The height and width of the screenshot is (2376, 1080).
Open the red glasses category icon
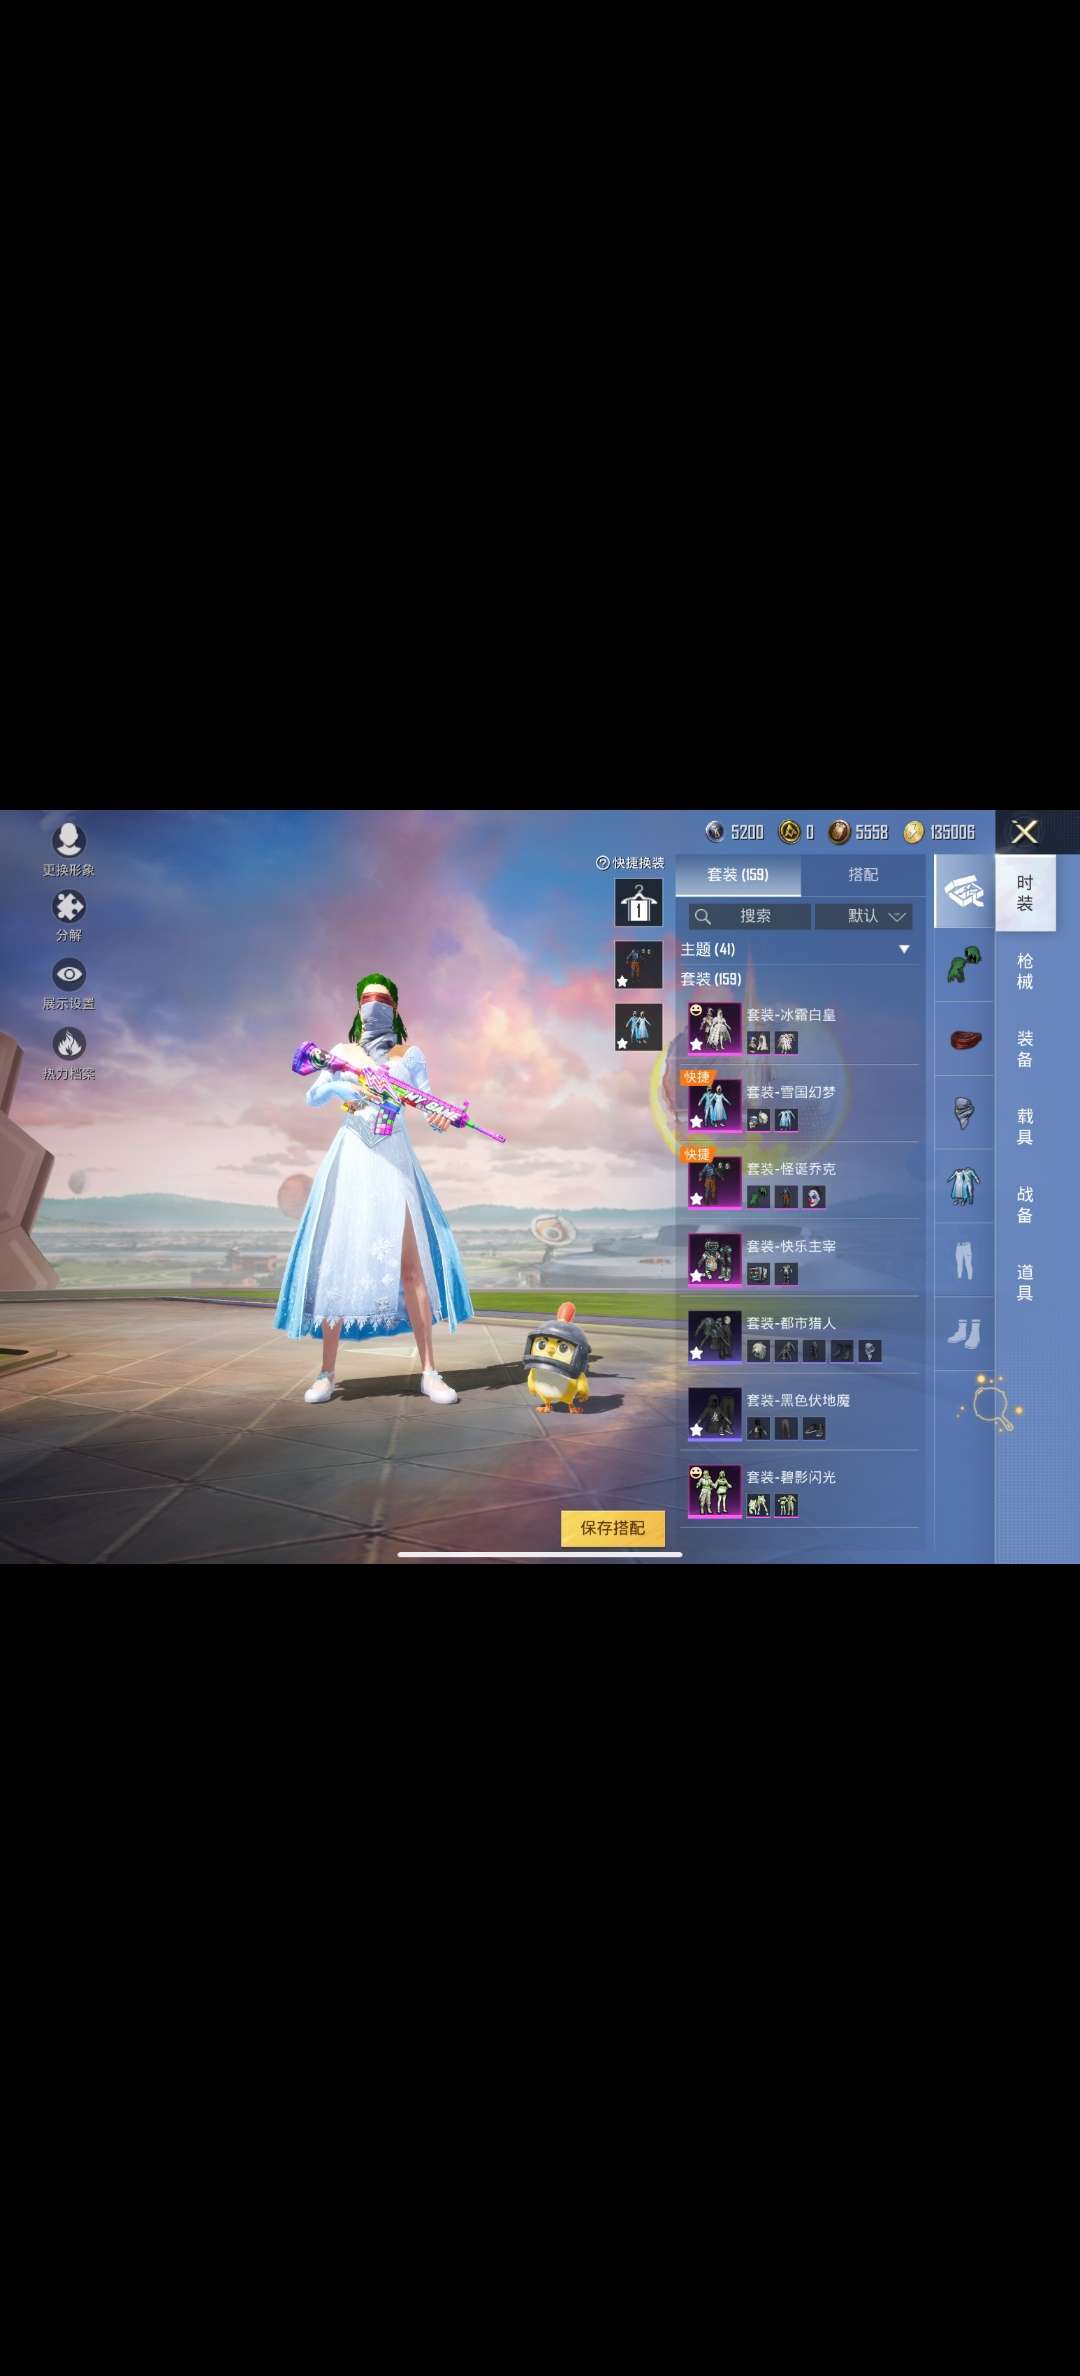[x=964, y=1039]
